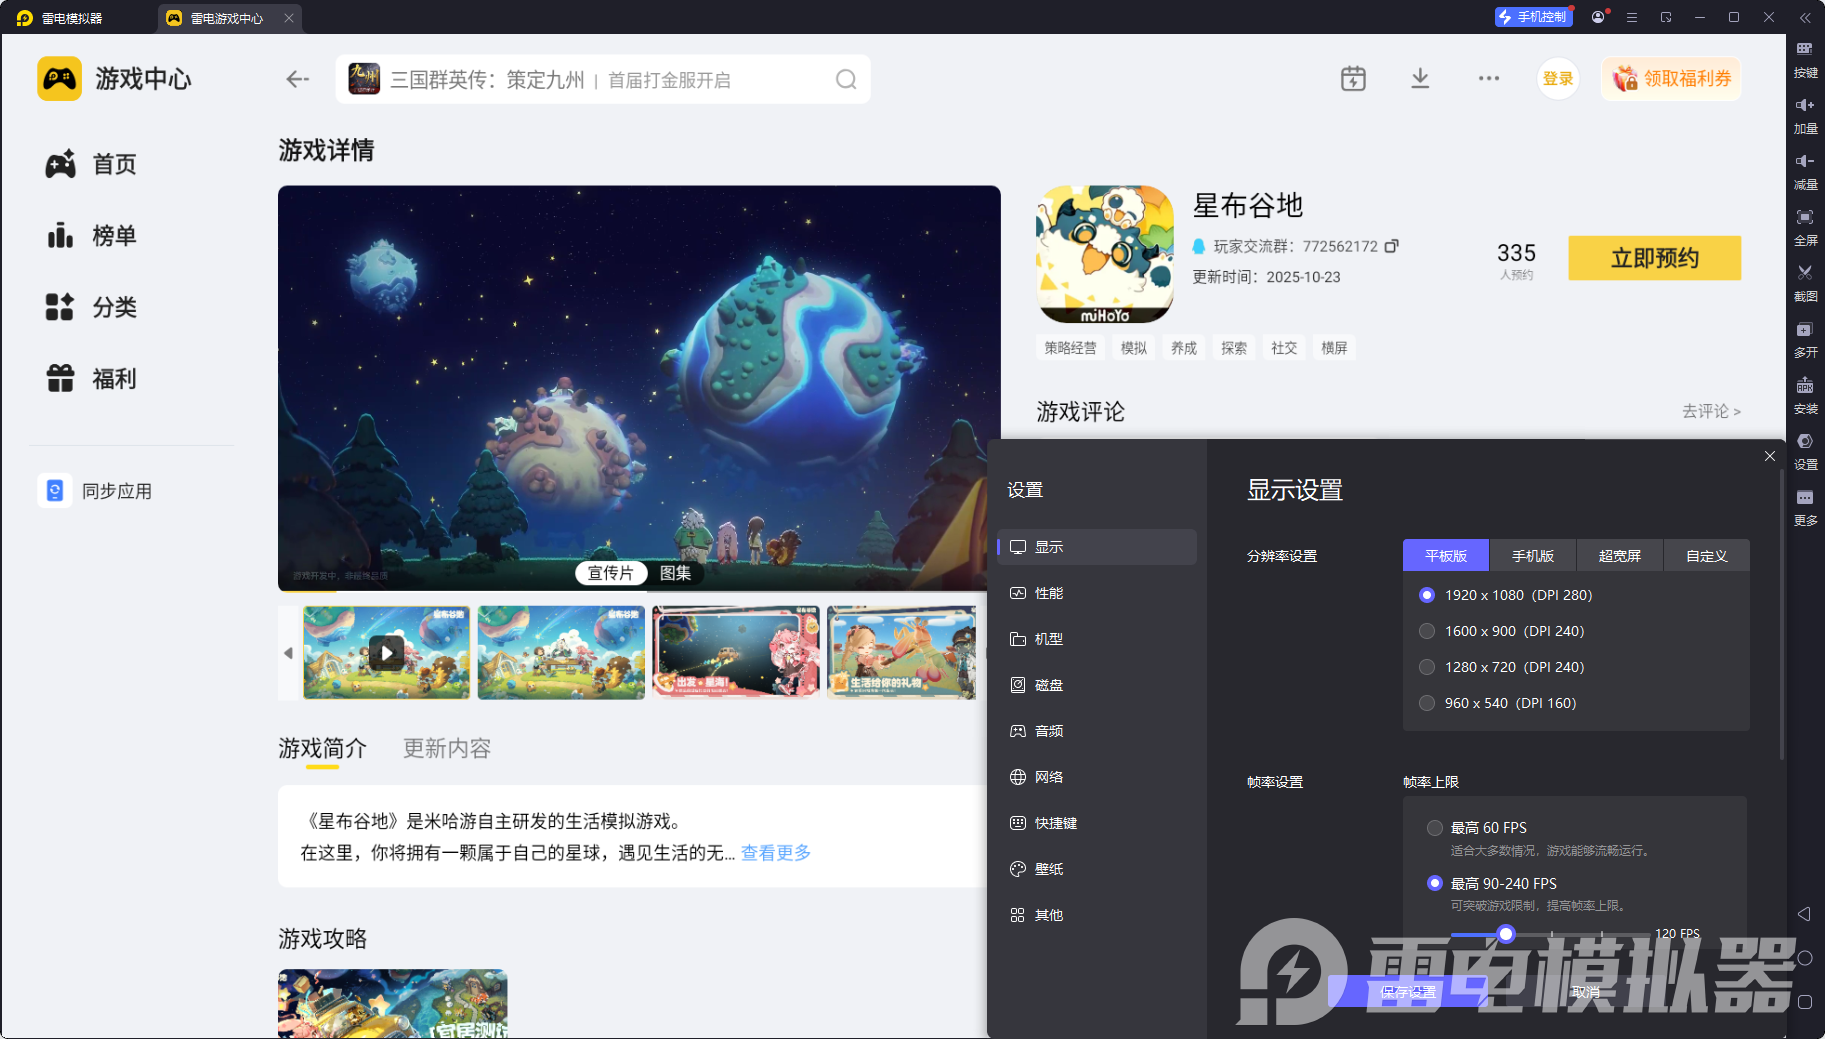This screenshot has height=1039, width=1825.
Task: Switch to the 自定义 resolution tab
Action: pyautogui.click(x=1707, y=556)
